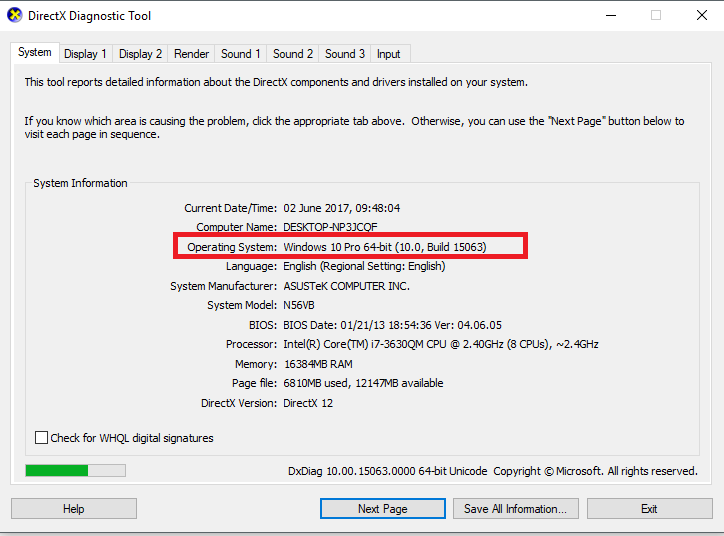Click the BIOS Date value text
The image size is (724, 536).
392,325
